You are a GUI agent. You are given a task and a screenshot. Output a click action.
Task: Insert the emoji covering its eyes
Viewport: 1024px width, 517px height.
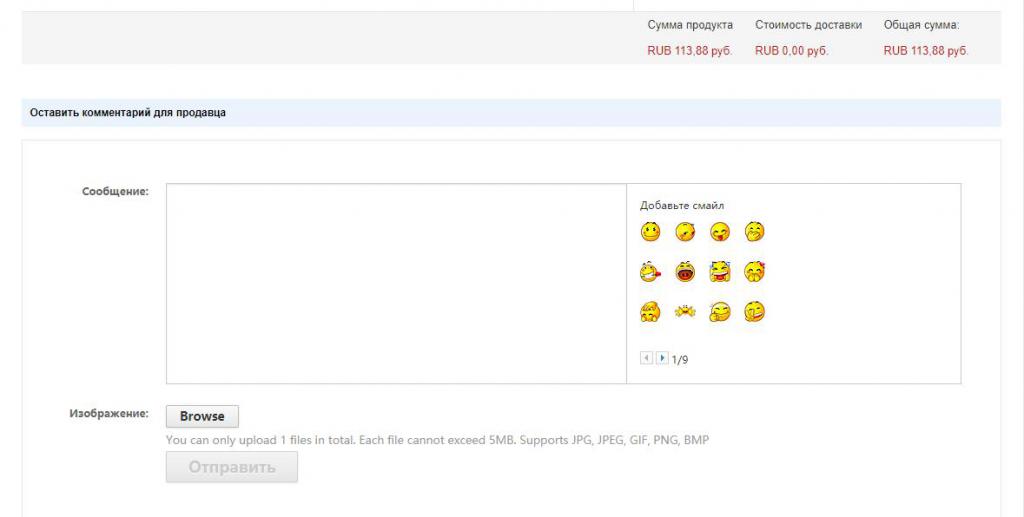650,313
